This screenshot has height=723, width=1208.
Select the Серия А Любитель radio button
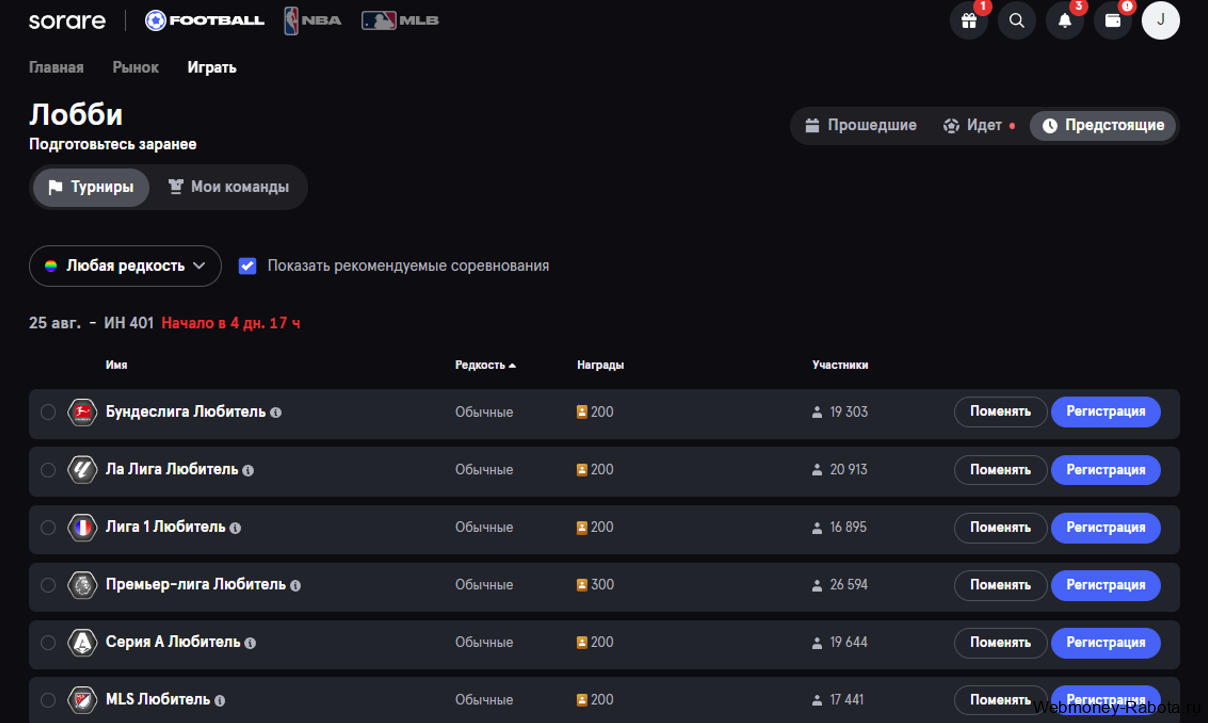pos(48,642)
